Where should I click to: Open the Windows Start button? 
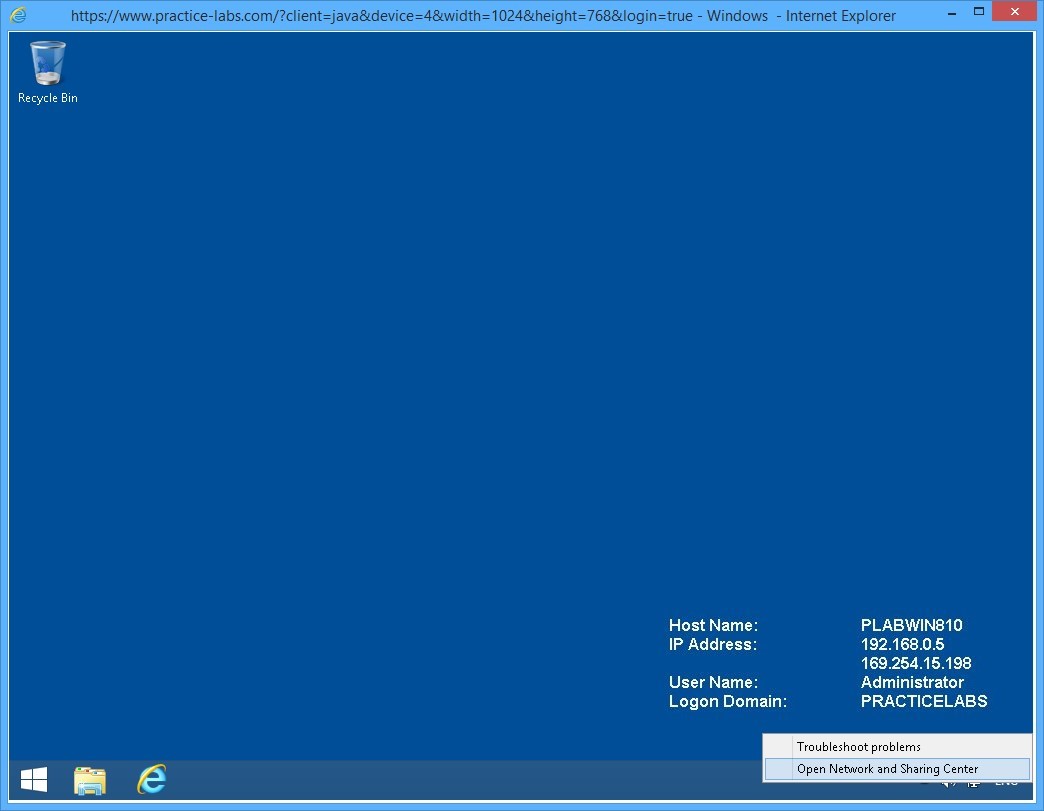[34, 780]
